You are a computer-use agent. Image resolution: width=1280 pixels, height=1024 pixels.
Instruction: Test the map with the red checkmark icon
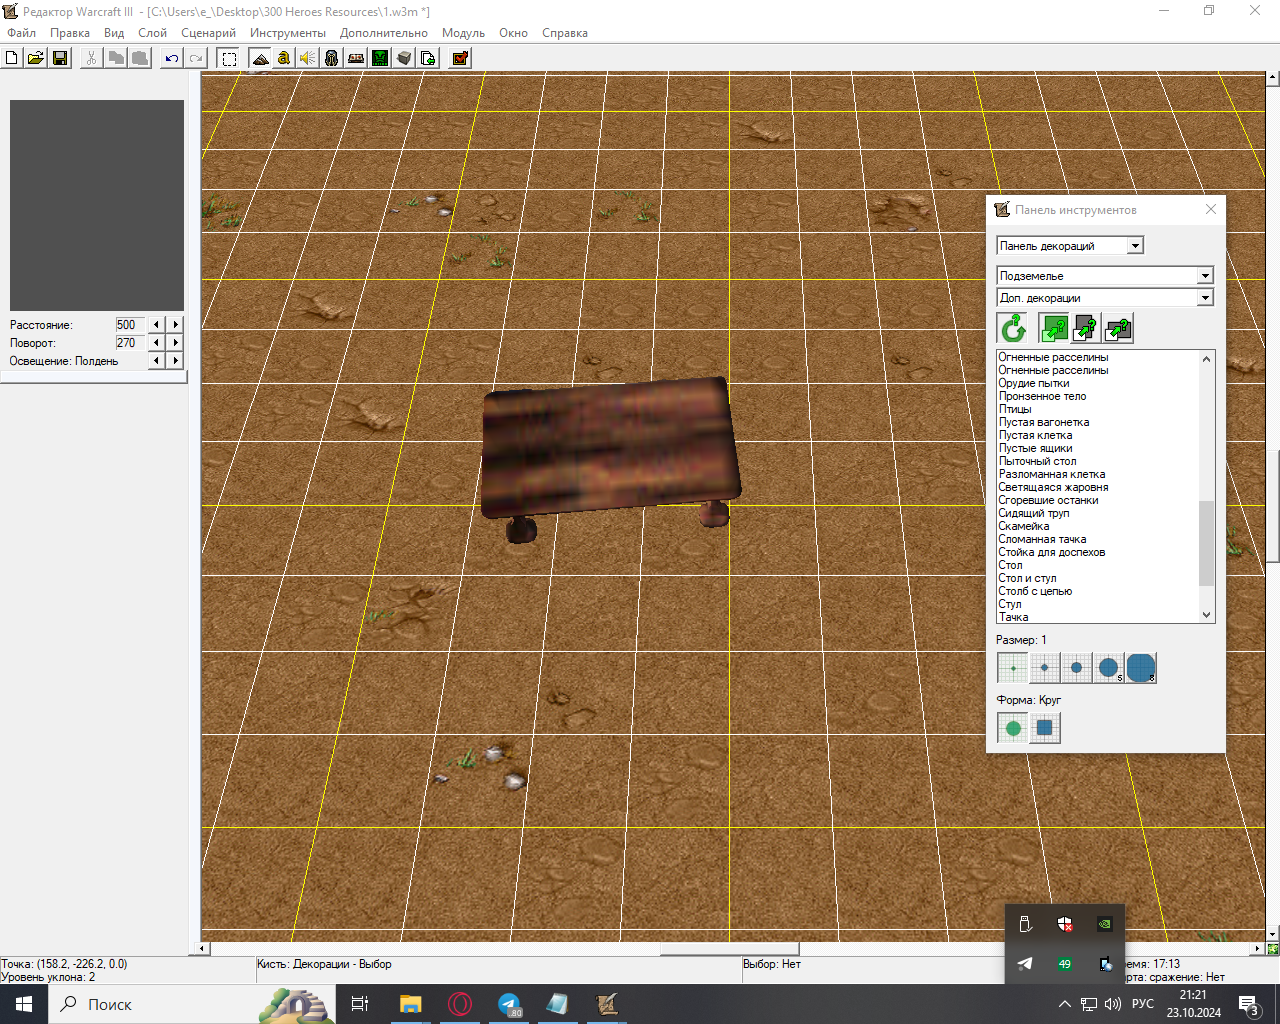[x=460, y=58]
